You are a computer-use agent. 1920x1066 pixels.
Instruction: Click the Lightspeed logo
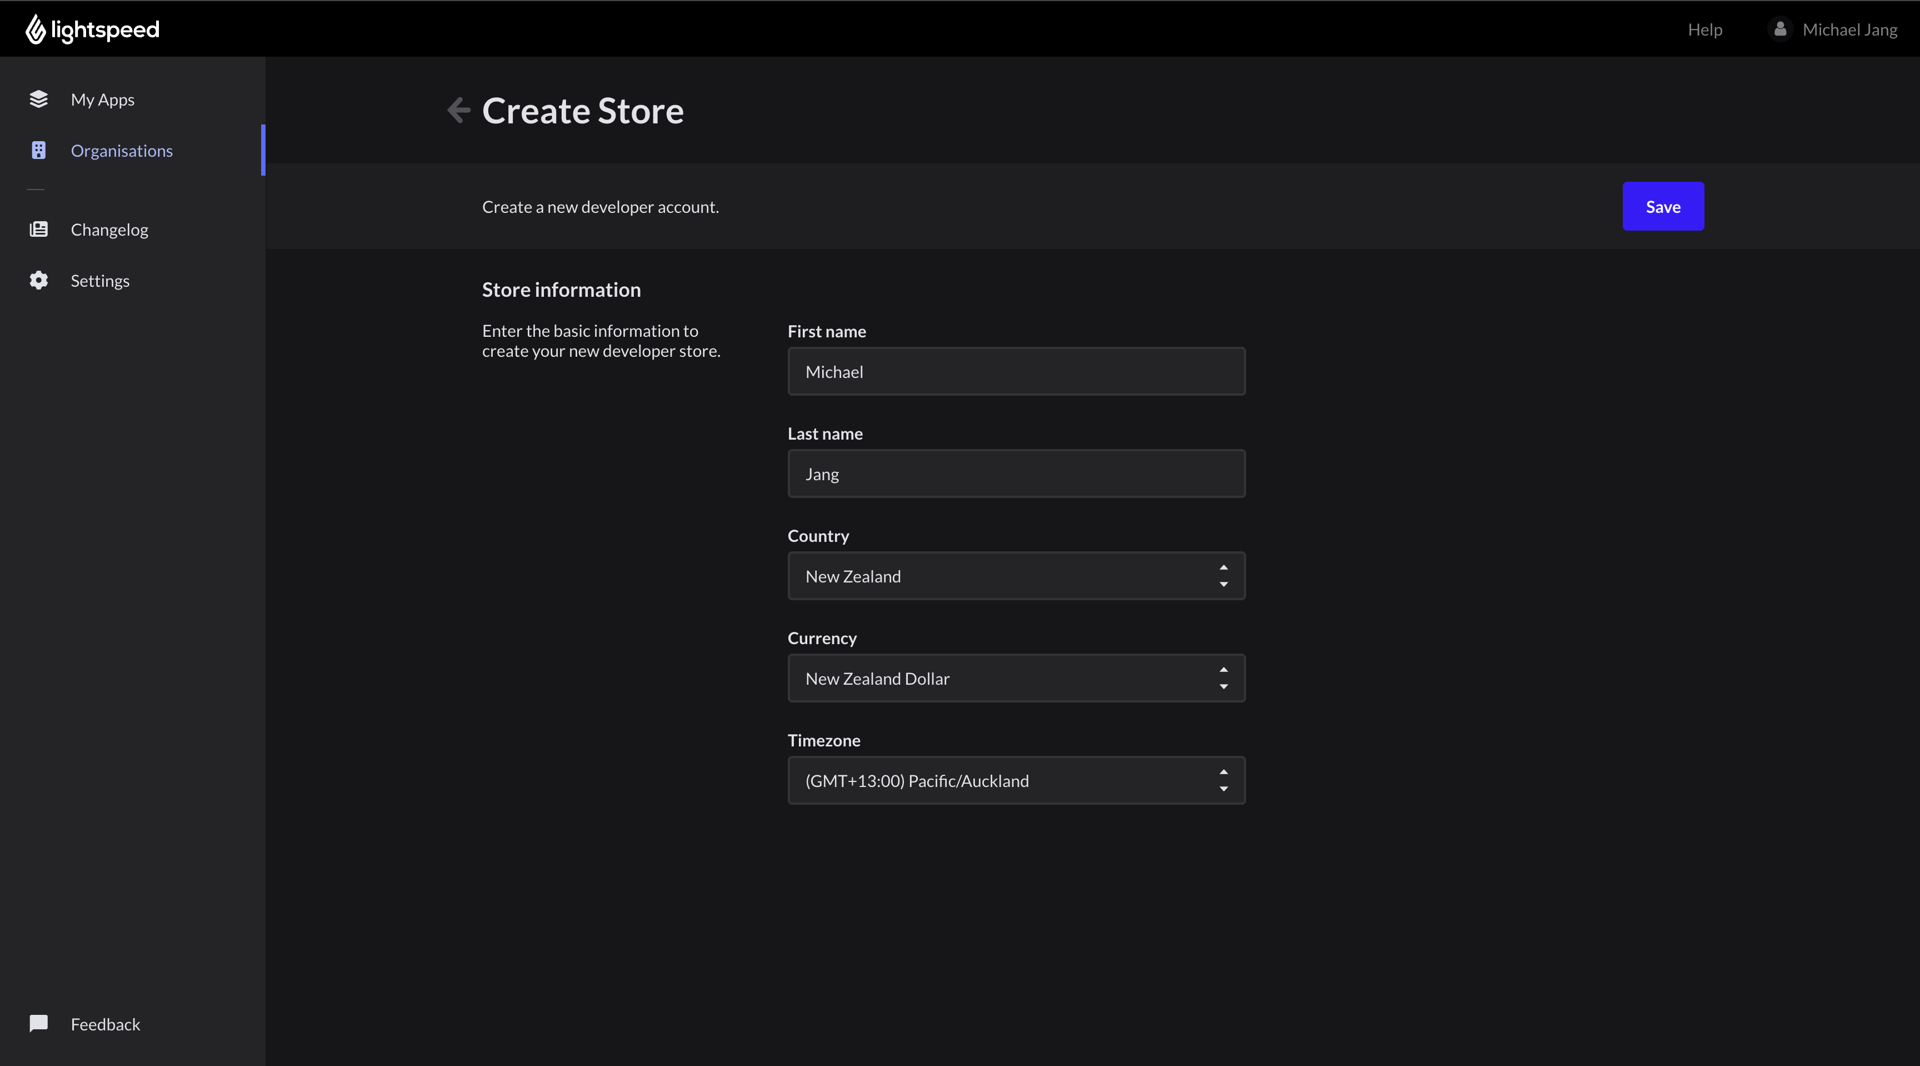tap(91, 29)
